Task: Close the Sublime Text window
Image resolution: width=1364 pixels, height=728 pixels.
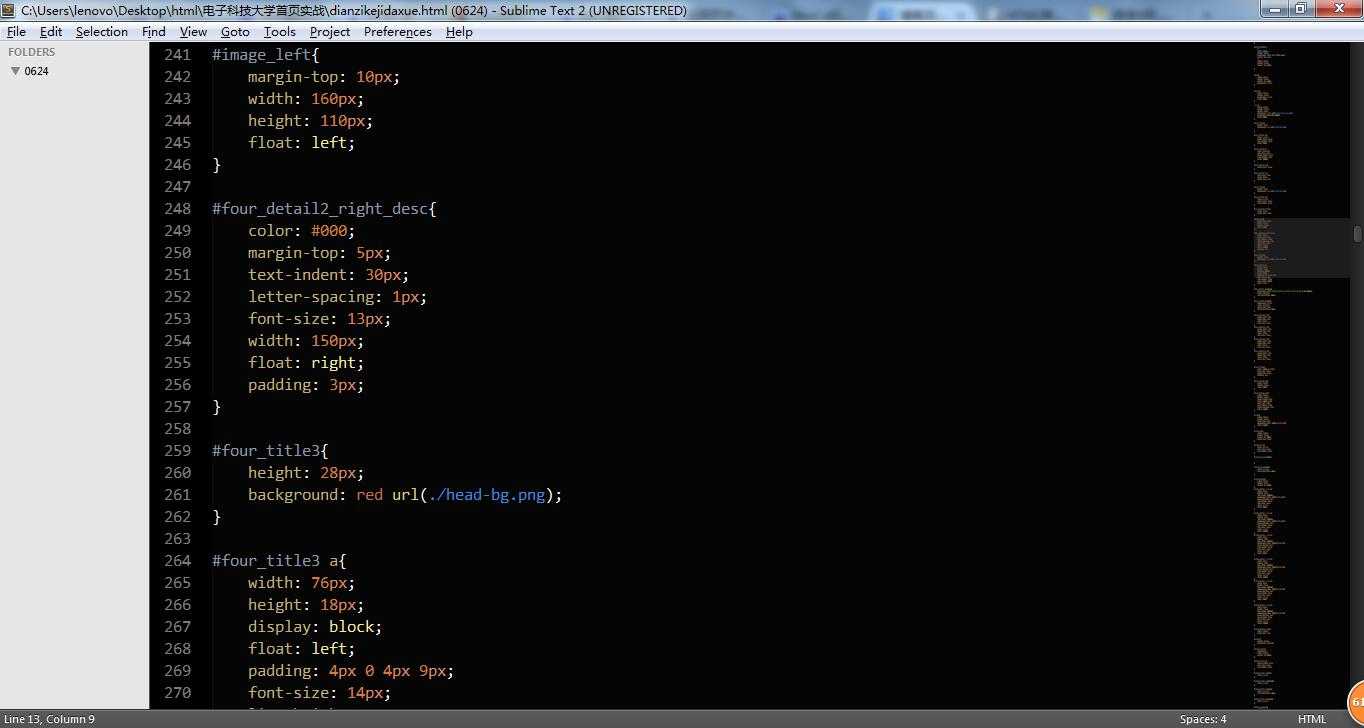Action: [1336, 8]
